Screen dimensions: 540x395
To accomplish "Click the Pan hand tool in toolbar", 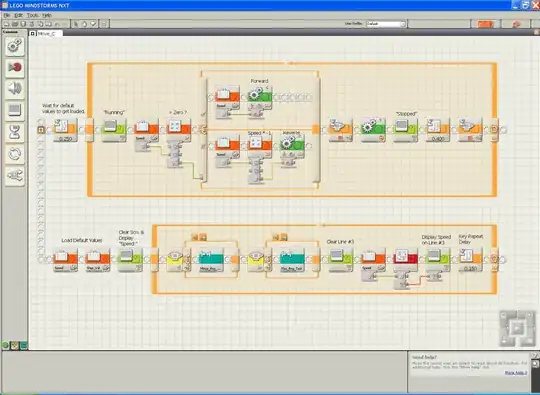I will pos(85,24).
